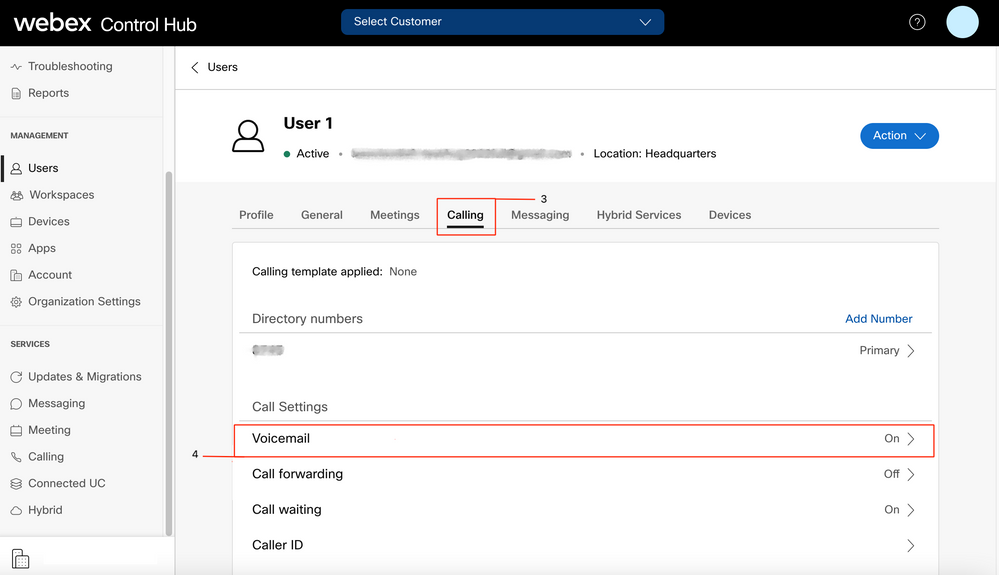Switch to the Devices tab

tap(730, 215)
